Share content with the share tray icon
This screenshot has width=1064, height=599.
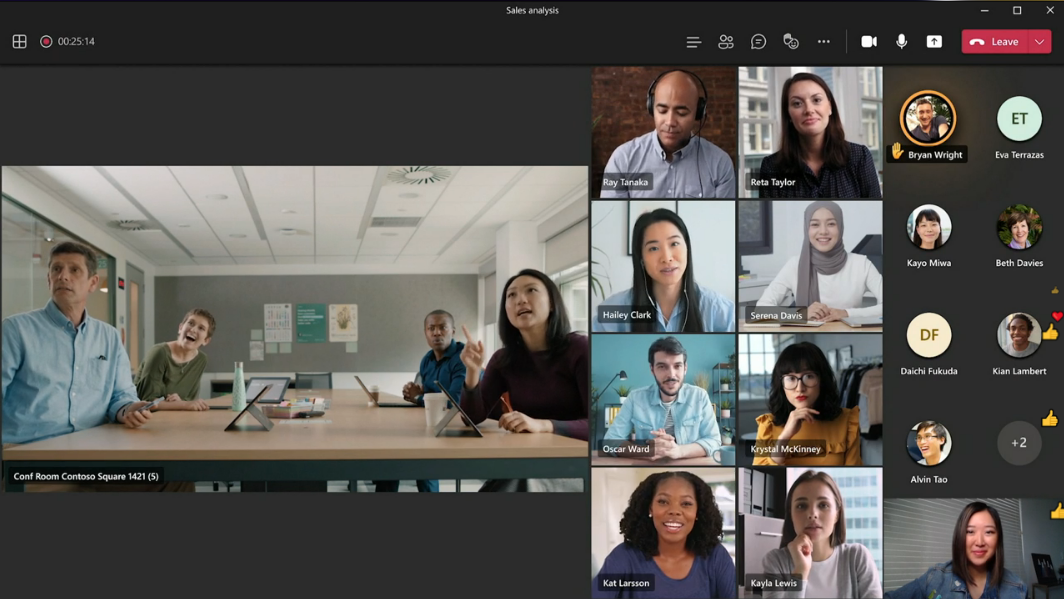point(934,42)
